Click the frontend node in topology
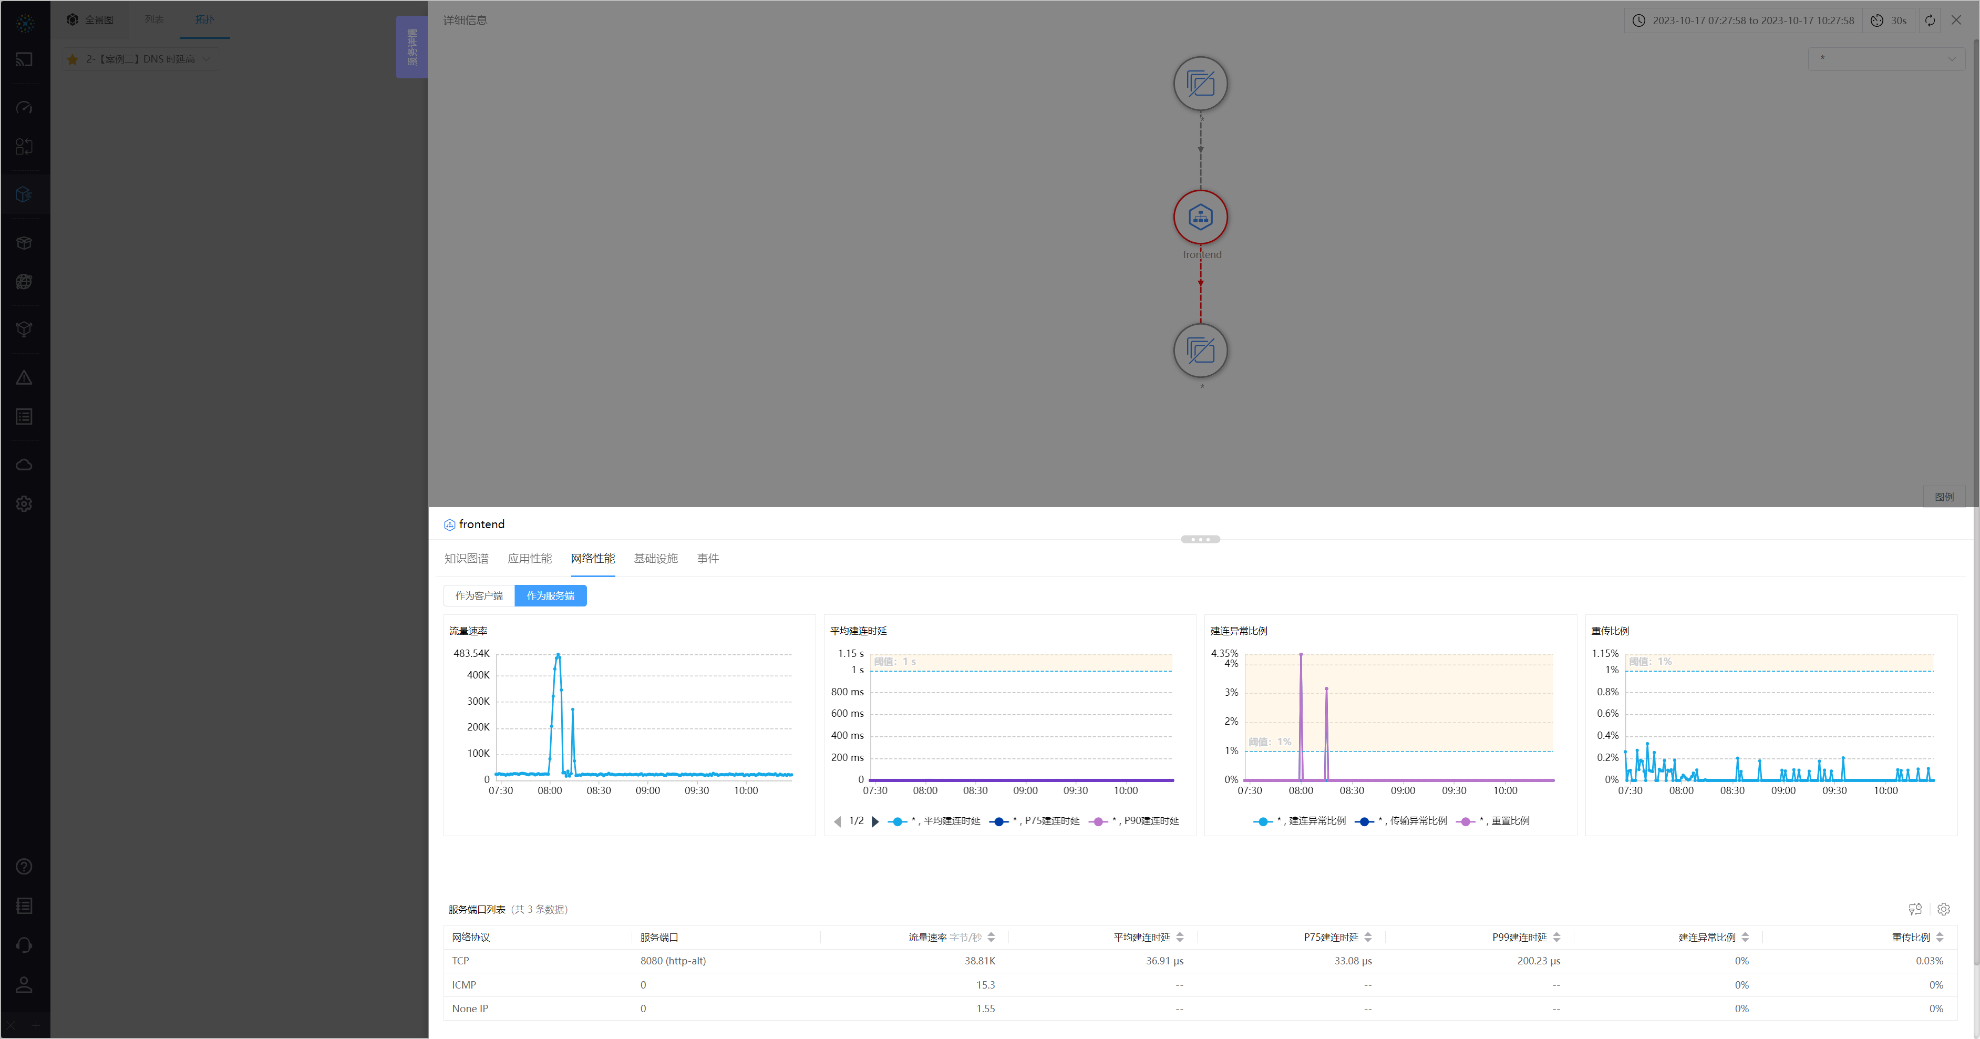This screenshot has height=1039, width=1980. point(1200,217)
